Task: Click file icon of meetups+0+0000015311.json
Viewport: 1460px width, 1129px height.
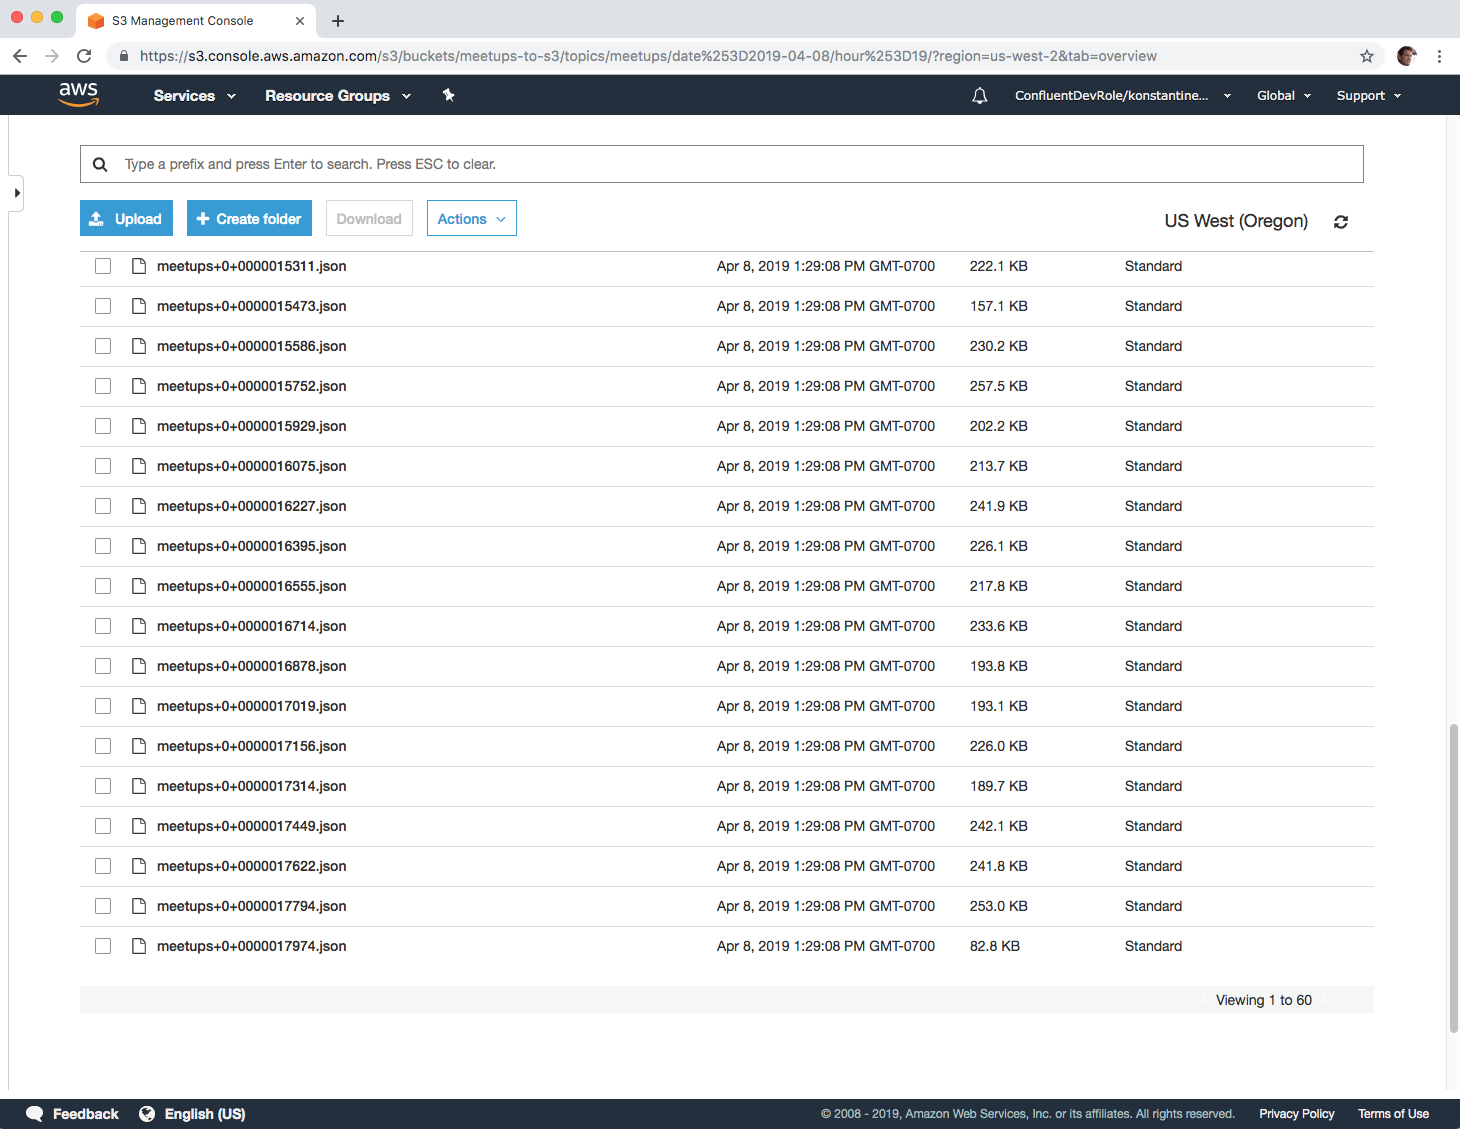Action: pyautogui.click(x=139, y=266)
